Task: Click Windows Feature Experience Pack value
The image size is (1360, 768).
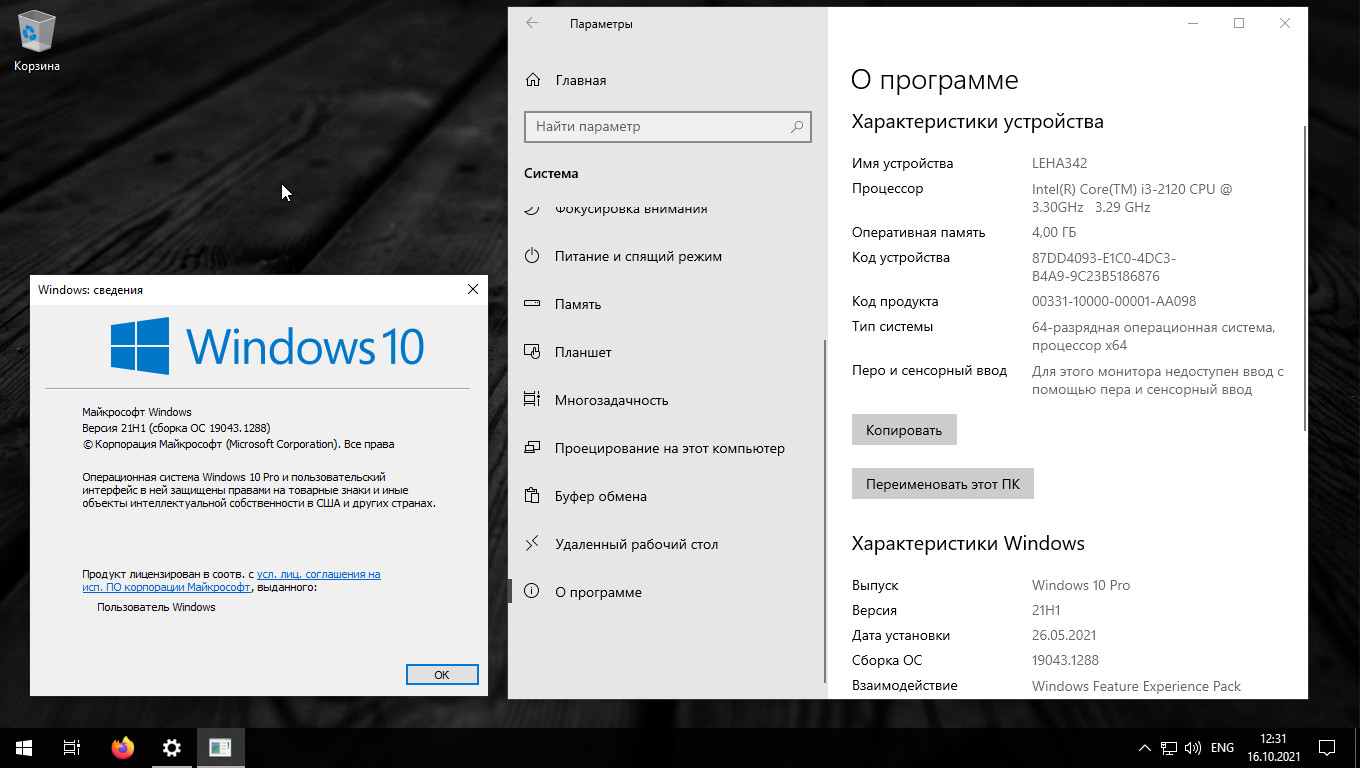Action: 1136,686
